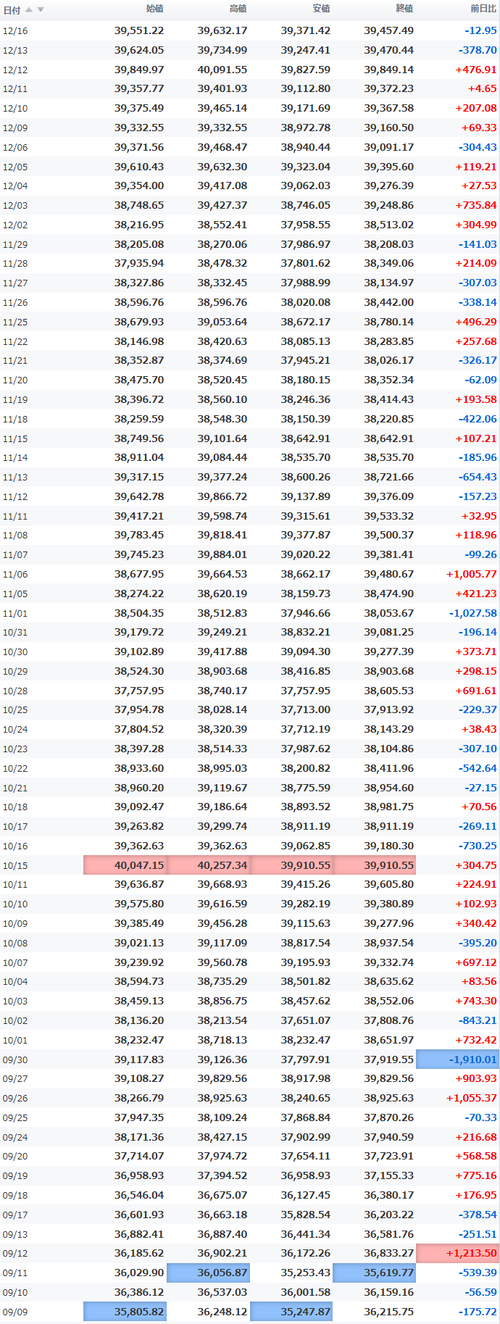Select the 12/16 date row
Image resolution: width=500 pixels, height=1324 pixels.
pos(250,30)
